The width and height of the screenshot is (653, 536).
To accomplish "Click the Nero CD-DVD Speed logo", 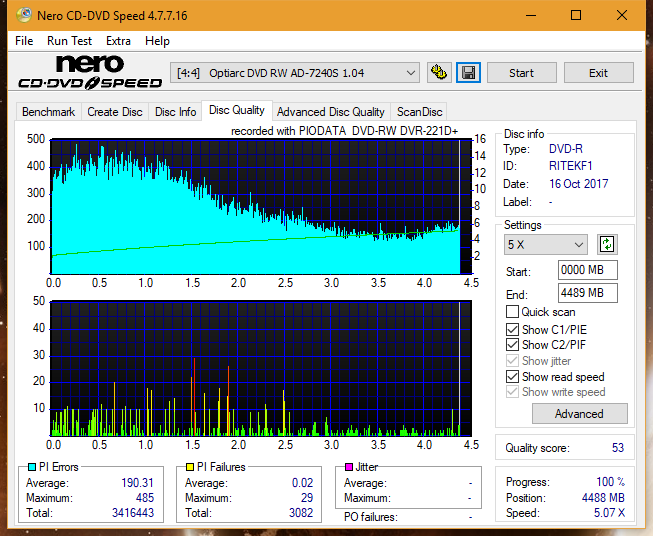I will pyautogui.click(x=90, y=72).
